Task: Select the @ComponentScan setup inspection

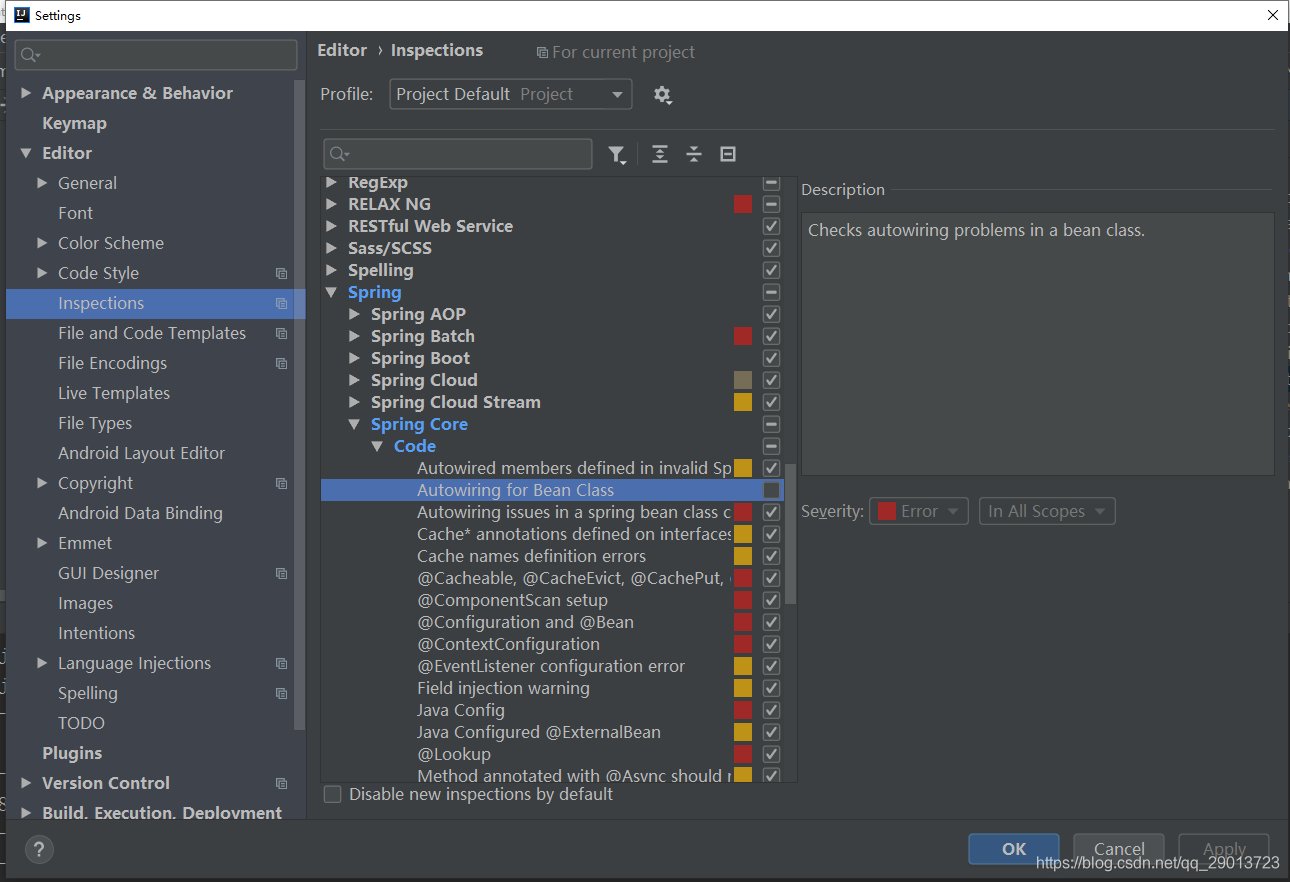Action: [512, 600]
